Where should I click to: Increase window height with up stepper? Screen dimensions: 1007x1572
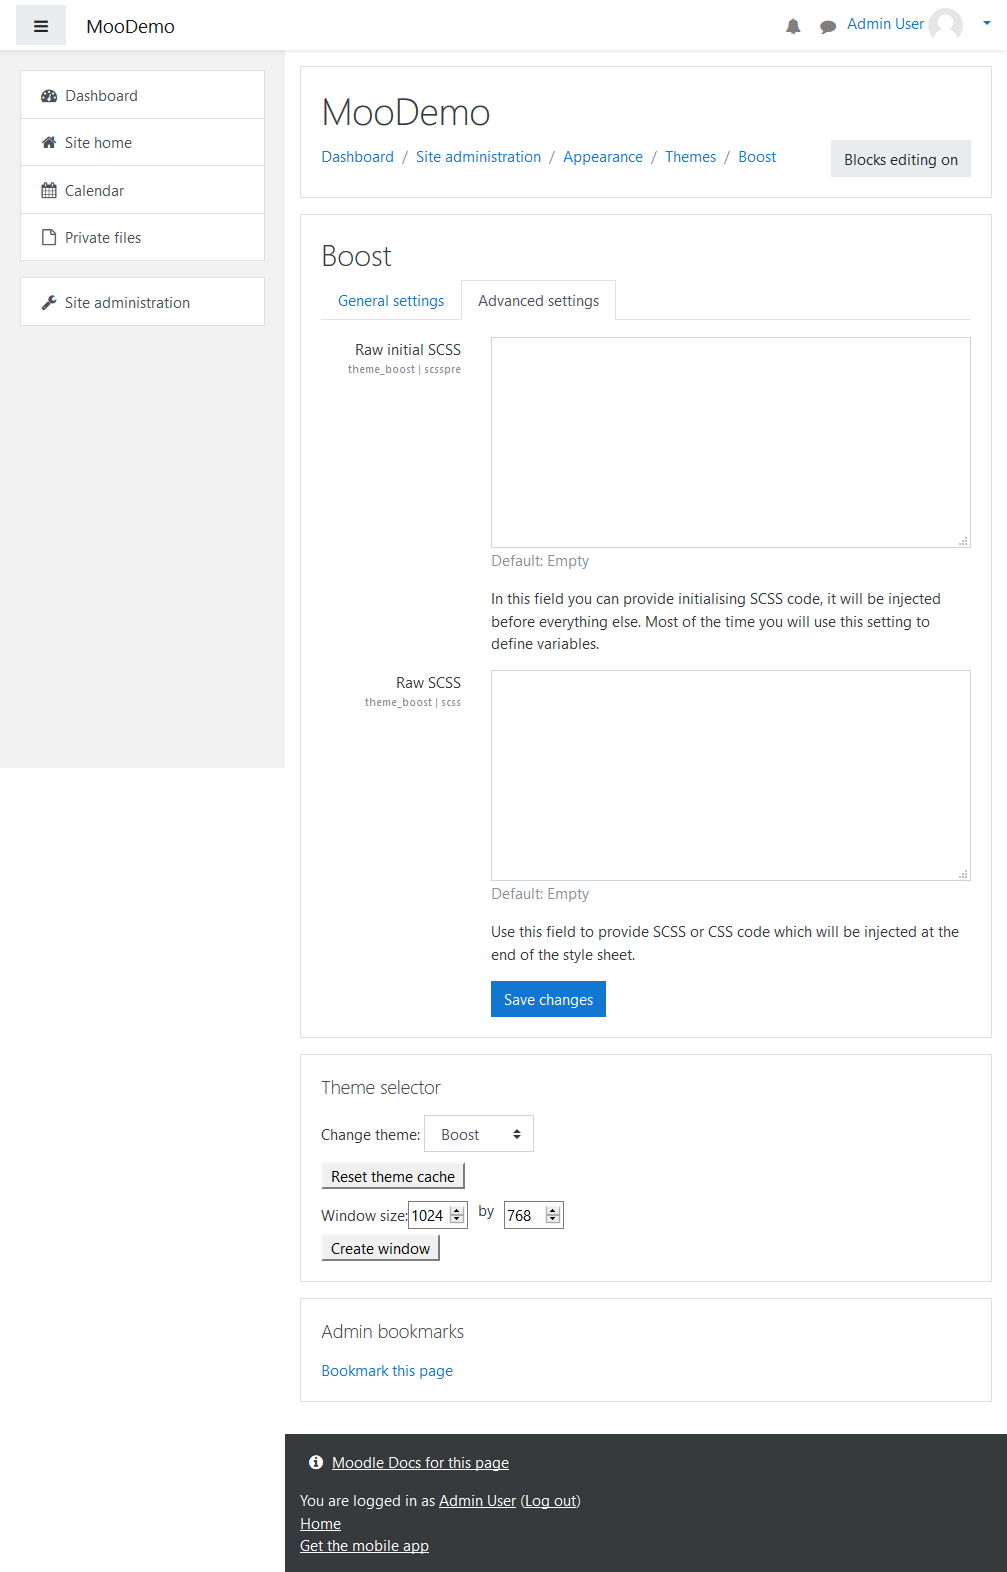tap(553, 1211)
